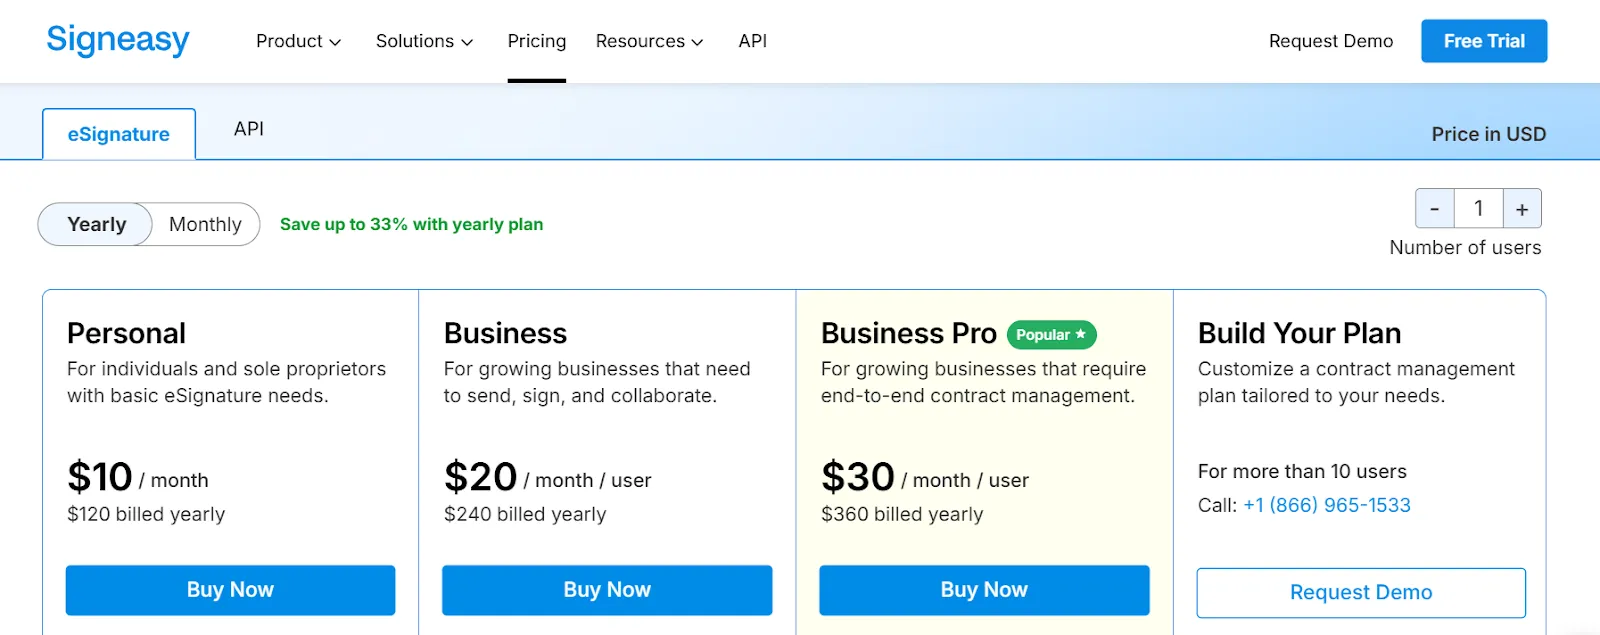
Task: Switch to Monthly billing
Action: (x=205, y=224)
